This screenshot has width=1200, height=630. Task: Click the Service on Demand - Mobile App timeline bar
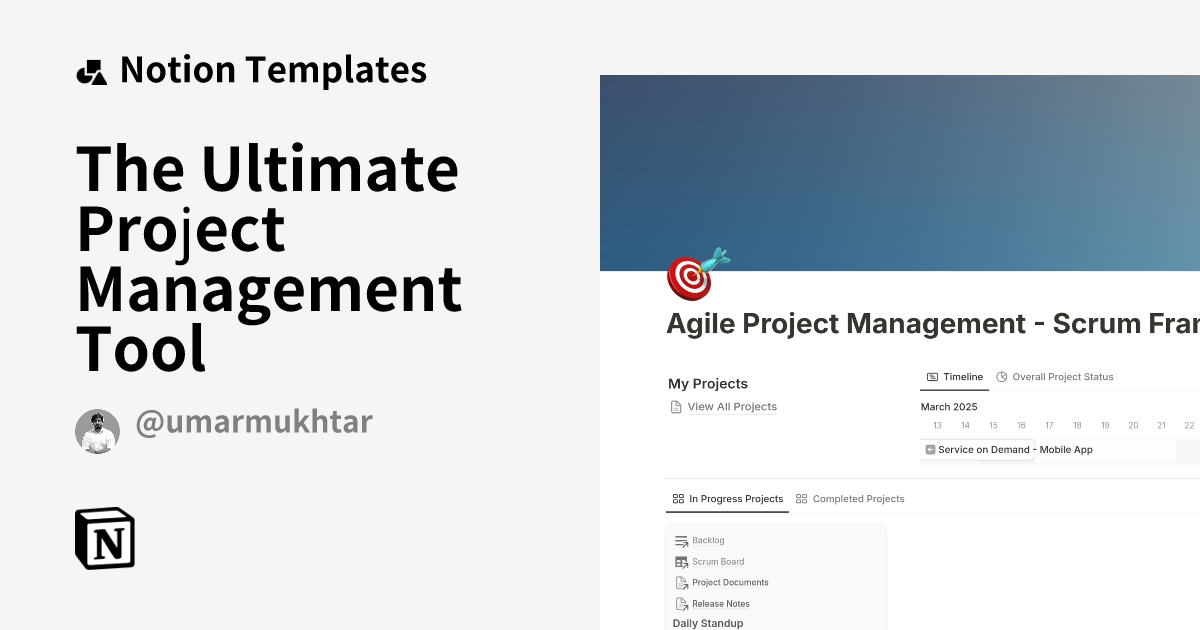coord(1015,450)
